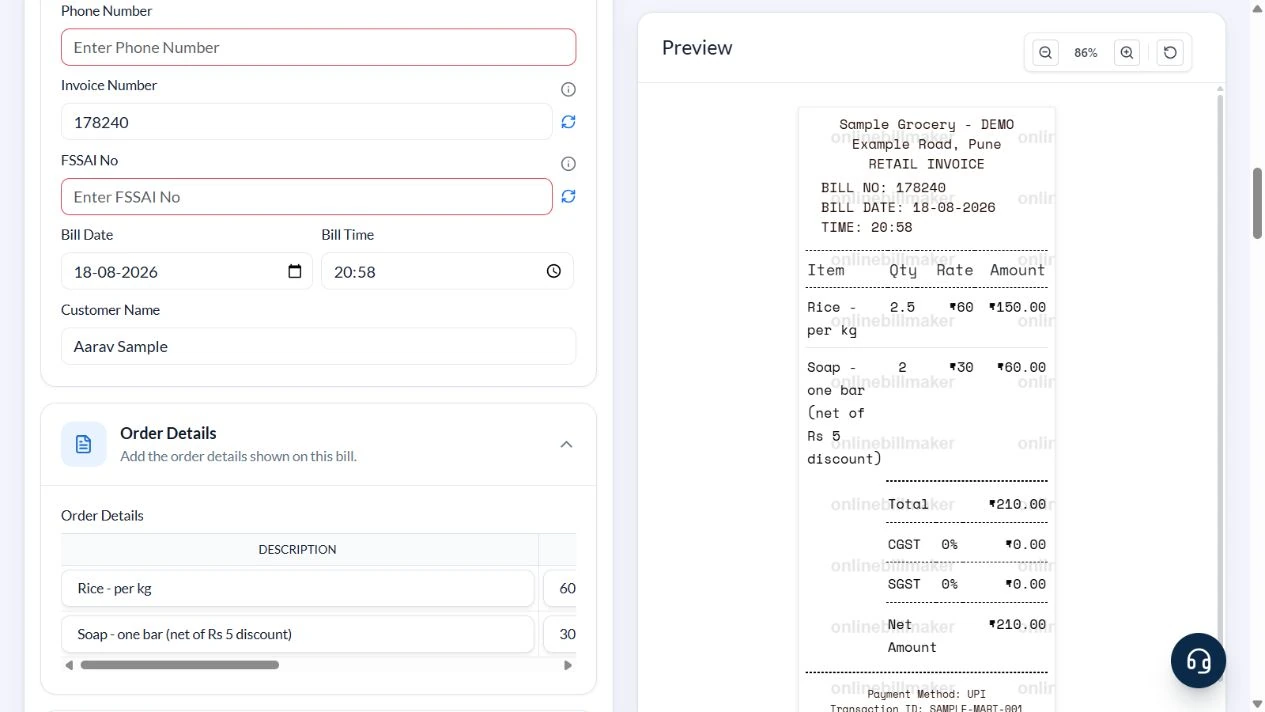The width and height of the screenshot is (1265, 712).
Task: Click the Customer Name label
Action: [x=110, y=310]
